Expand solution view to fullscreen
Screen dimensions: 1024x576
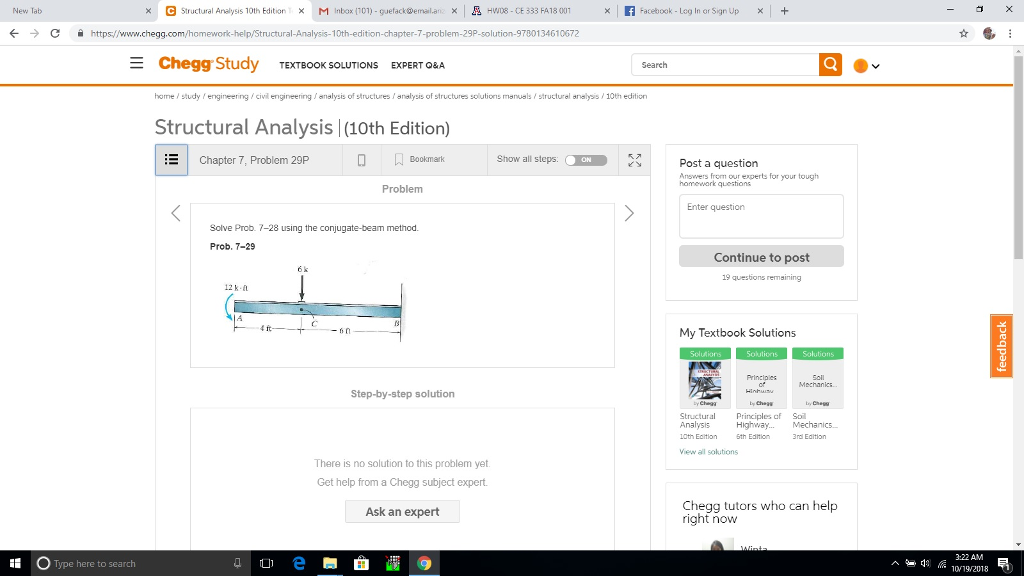pyautogui.click(x=634, y=159)
